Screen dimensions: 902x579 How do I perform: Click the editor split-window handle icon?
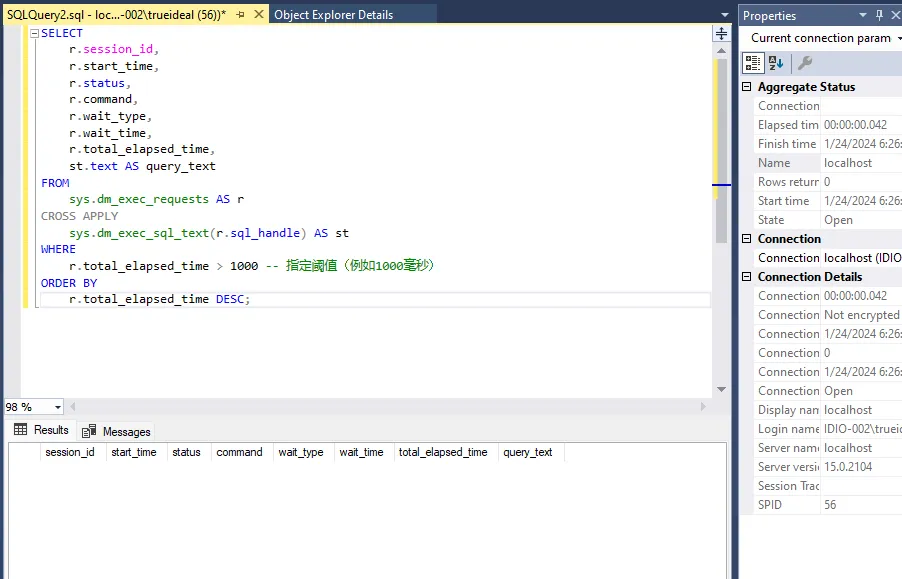[x=721, y=33]
